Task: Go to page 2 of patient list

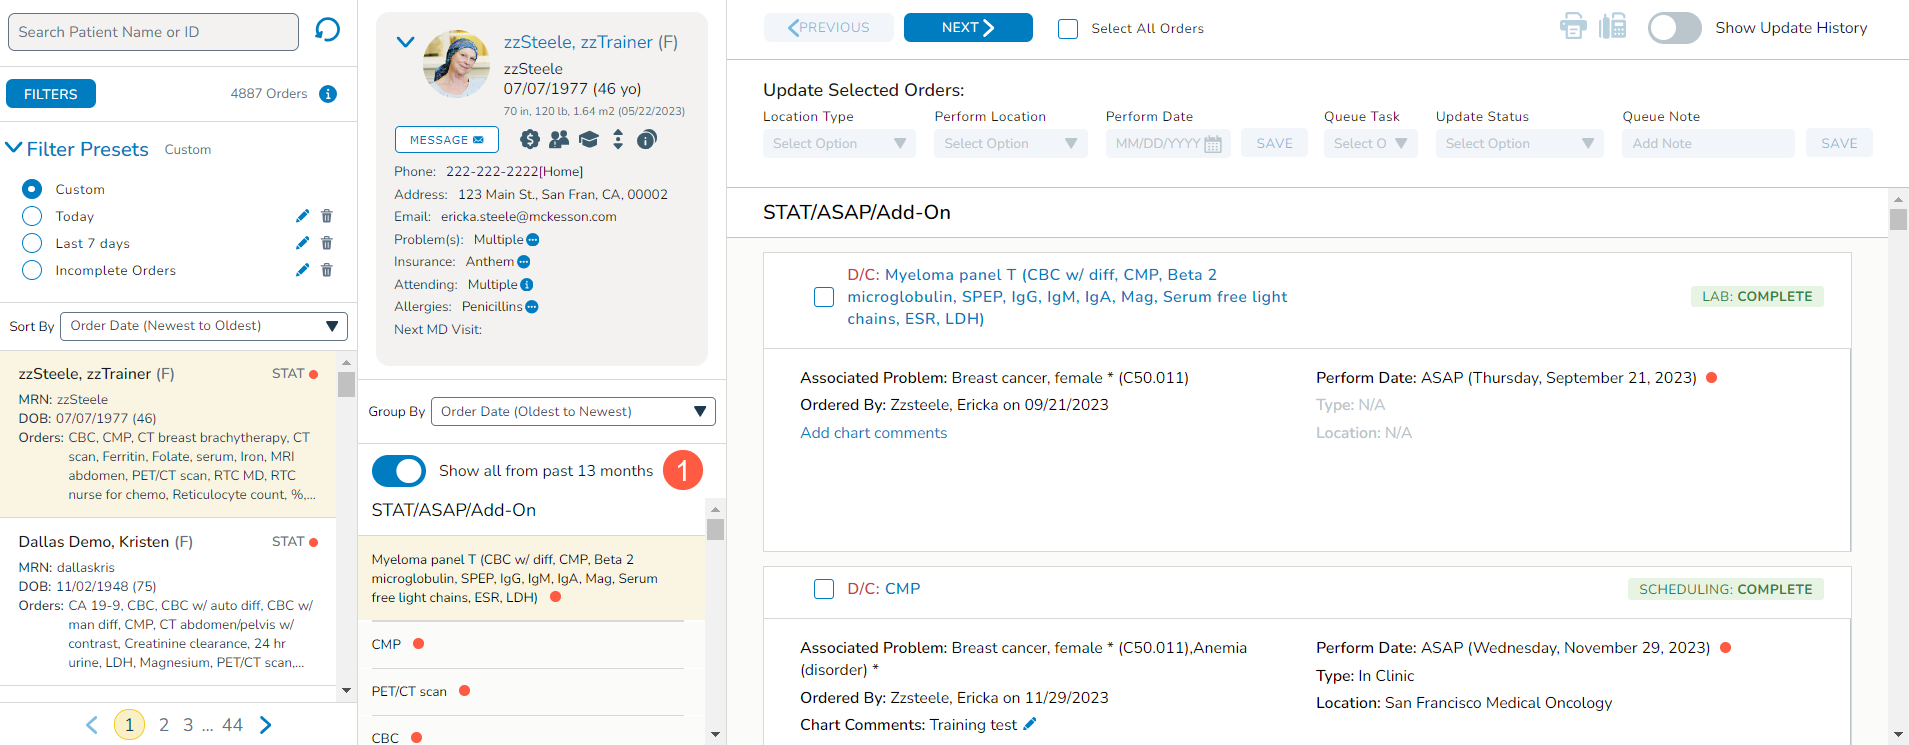Action: [164, 725]
